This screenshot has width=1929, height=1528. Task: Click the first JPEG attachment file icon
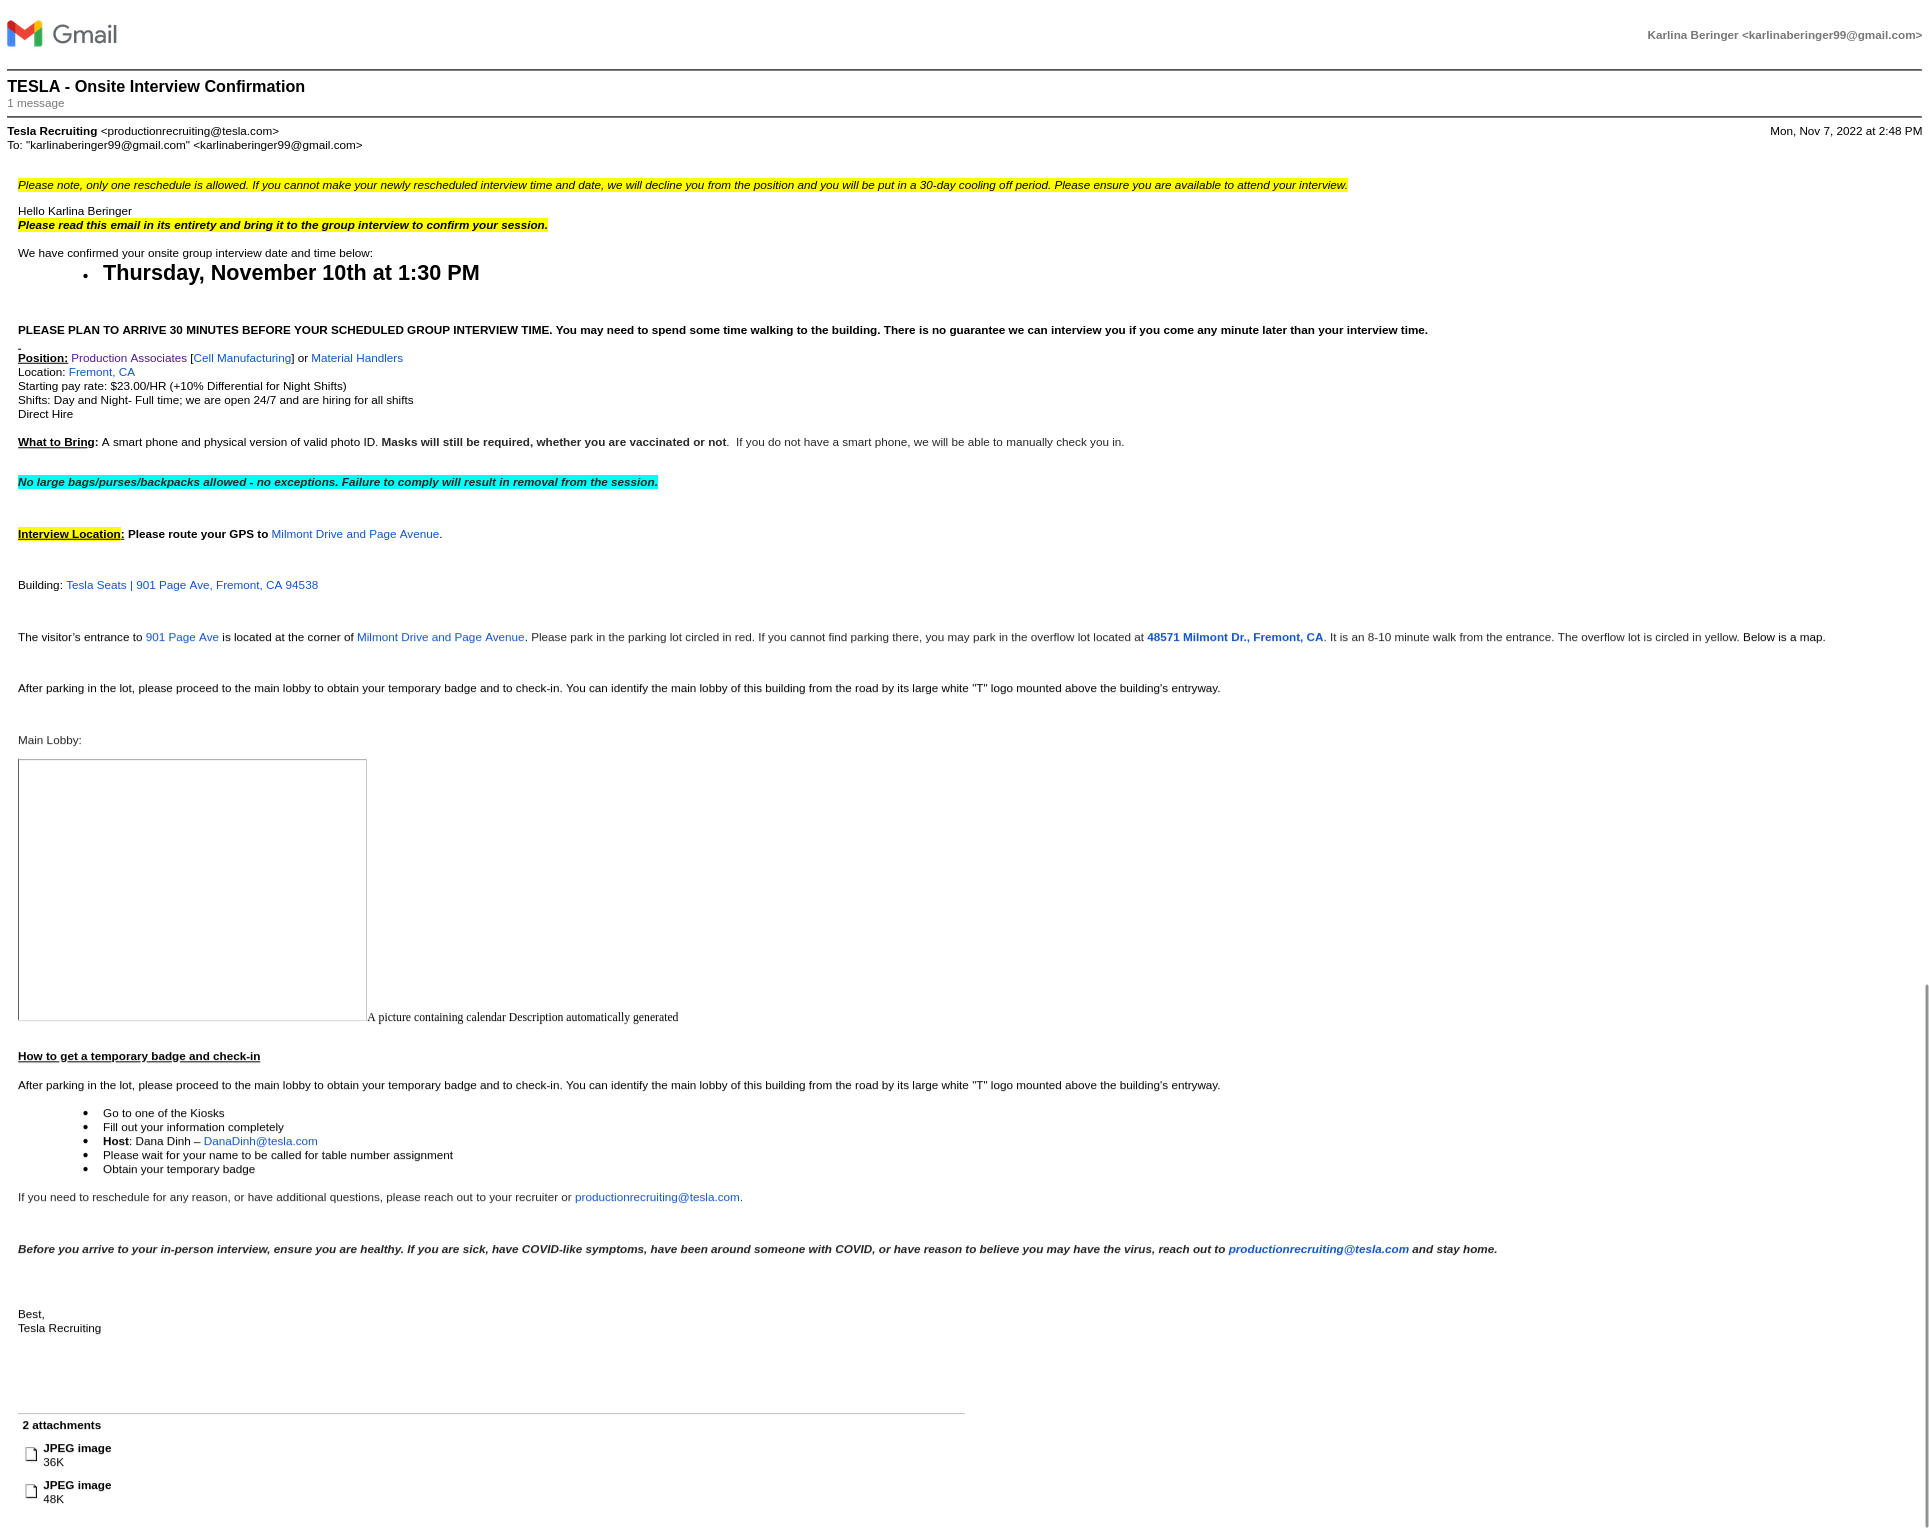pyautogui.click(x=31, y=1454)
